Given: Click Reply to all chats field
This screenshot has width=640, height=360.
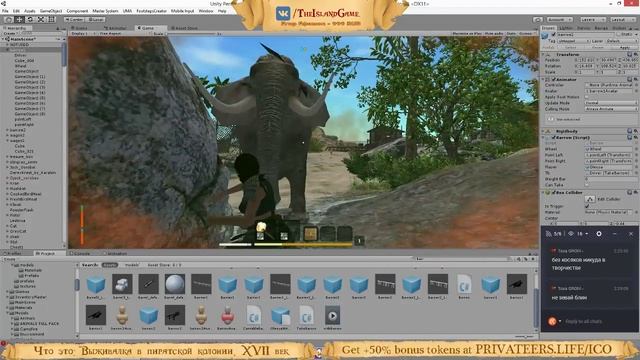Looking at the screenshot, I should tap(584, 321).
